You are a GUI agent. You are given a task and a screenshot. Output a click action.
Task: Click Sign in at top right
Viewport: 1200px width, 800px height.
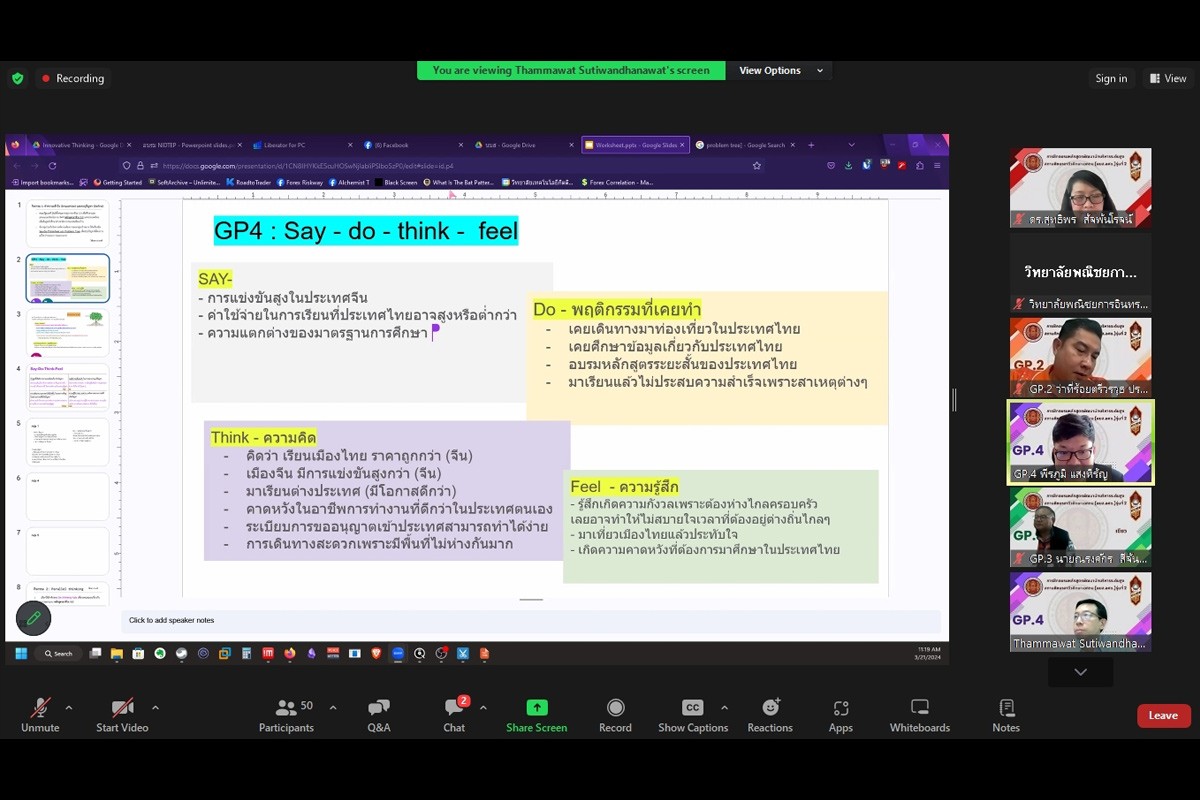pos(1111,79)
